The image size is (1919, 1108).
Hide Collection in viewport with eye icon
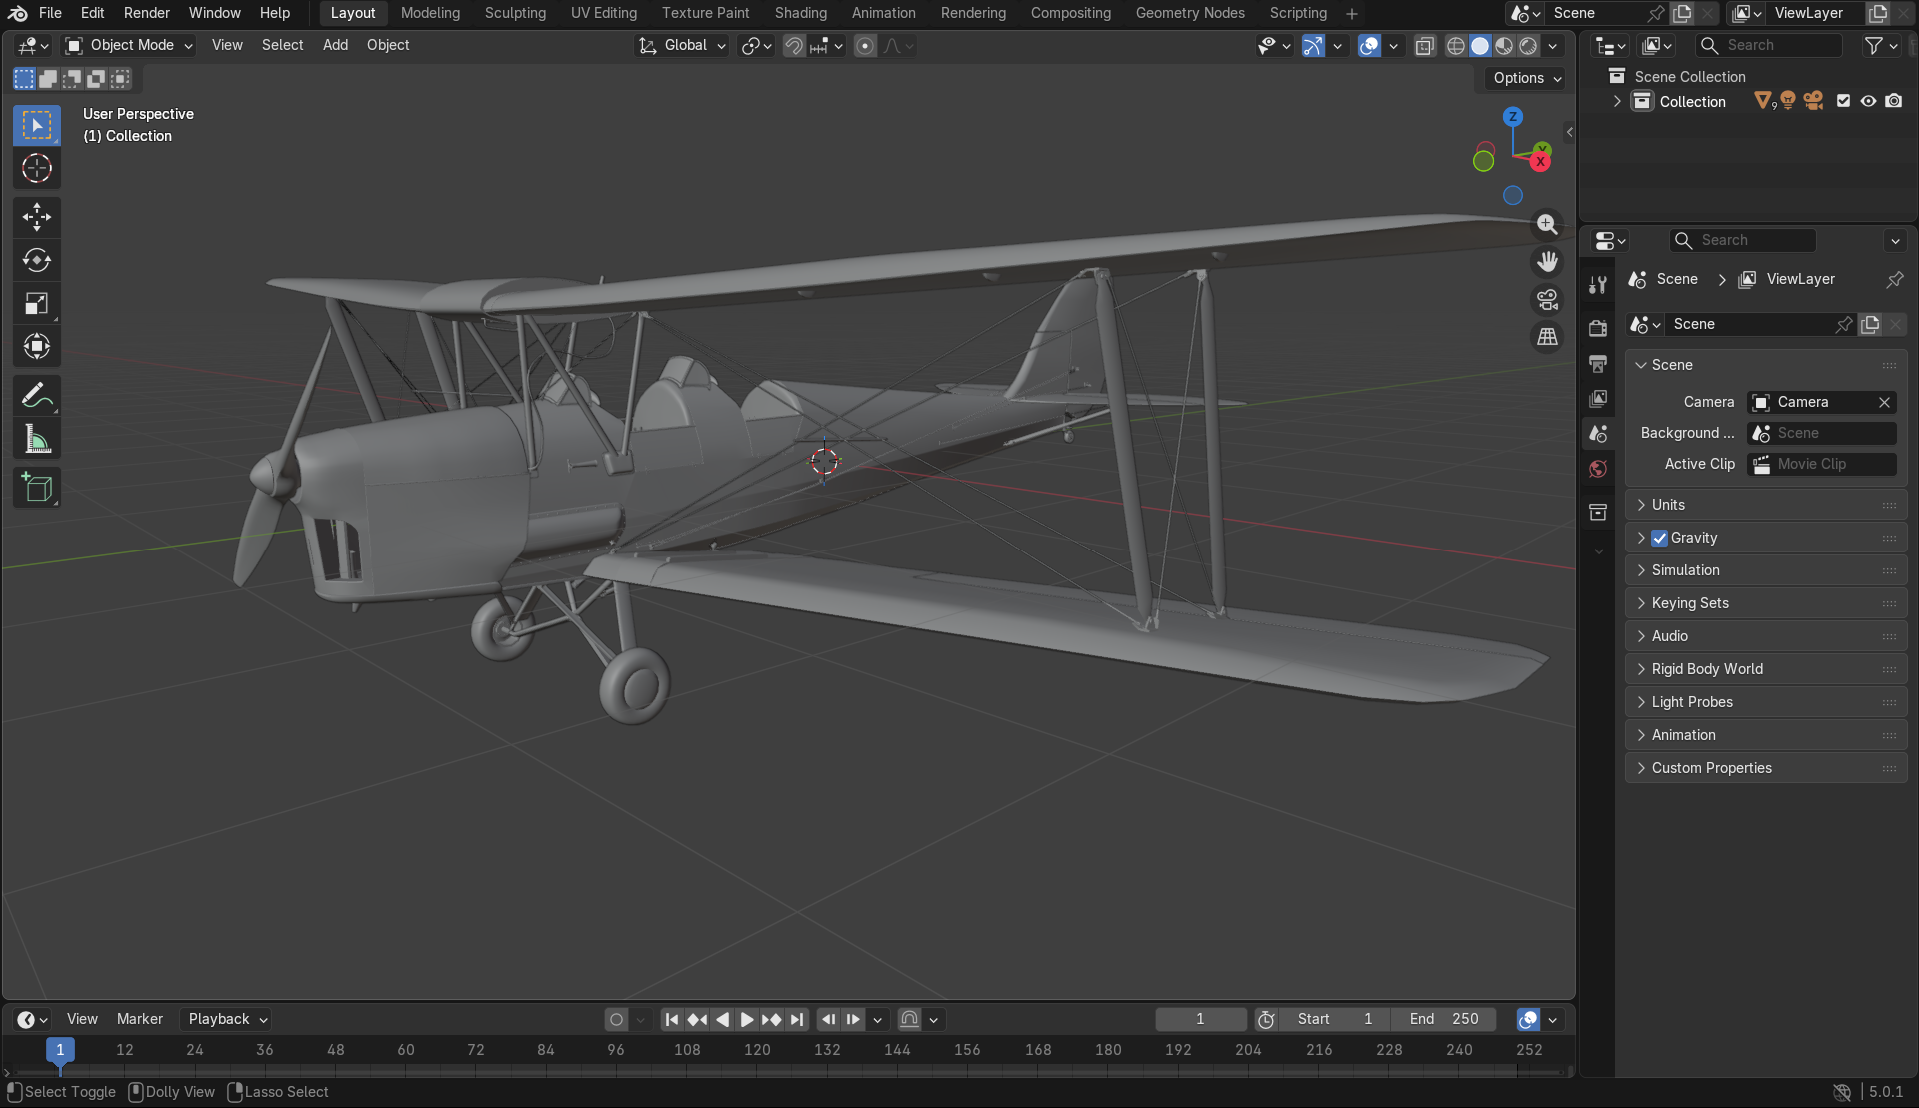(1868, 101)
